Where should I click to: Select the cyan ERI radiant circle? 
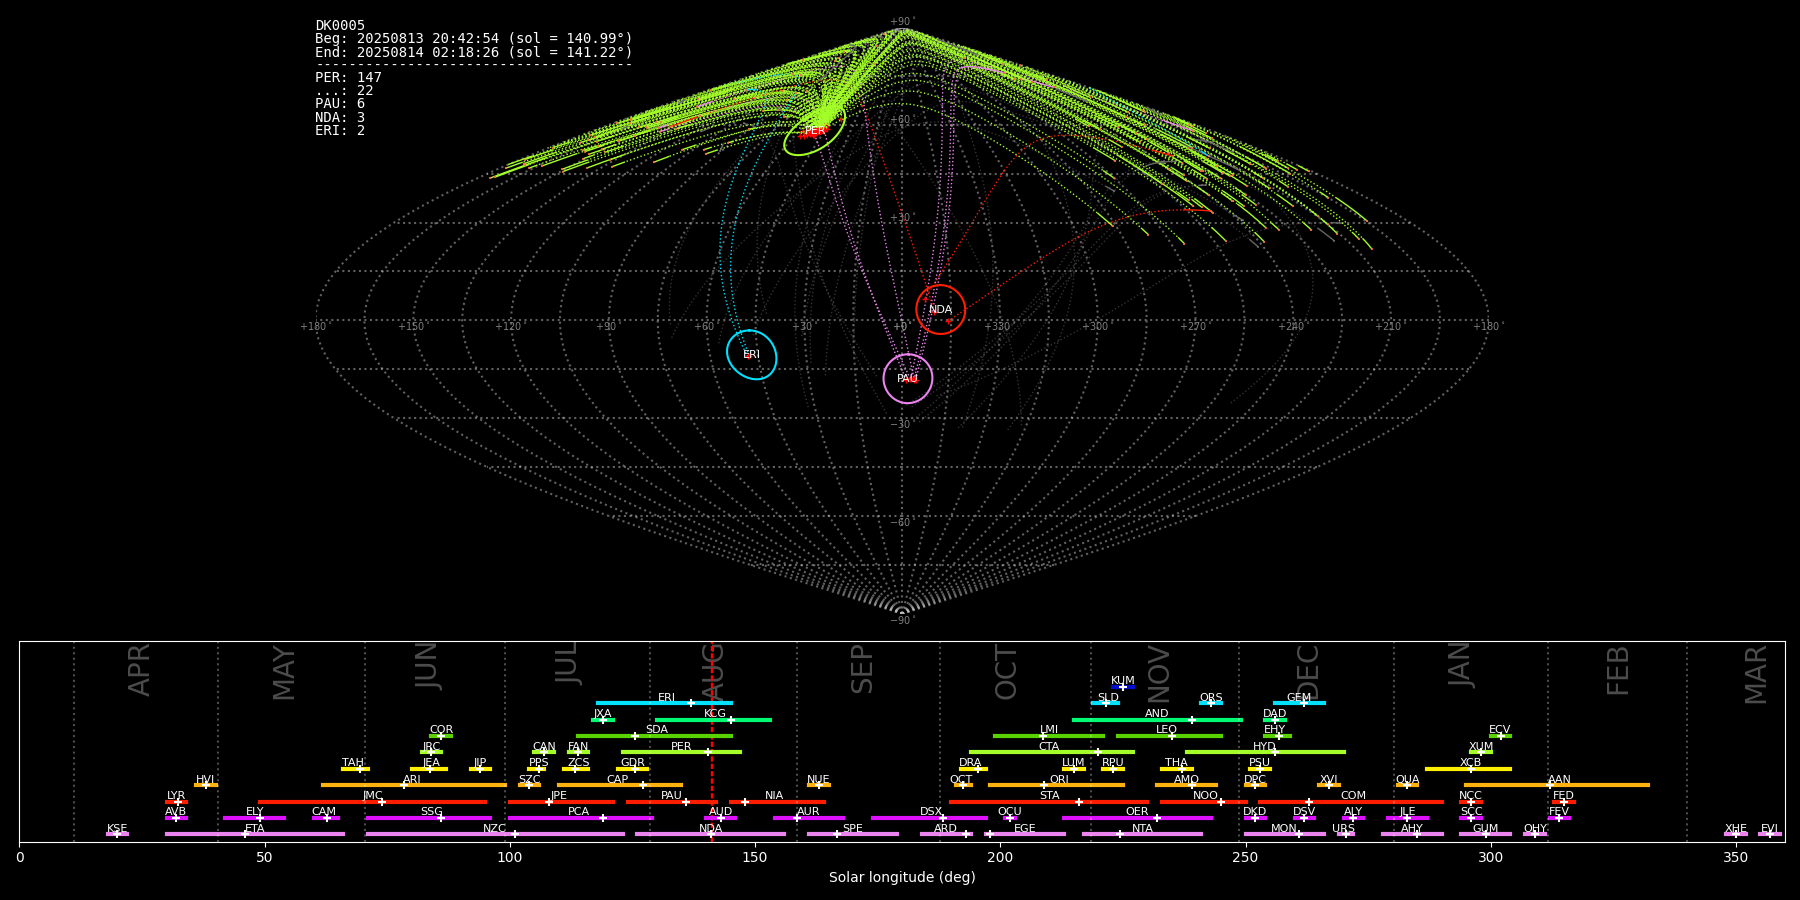[752, 355]
